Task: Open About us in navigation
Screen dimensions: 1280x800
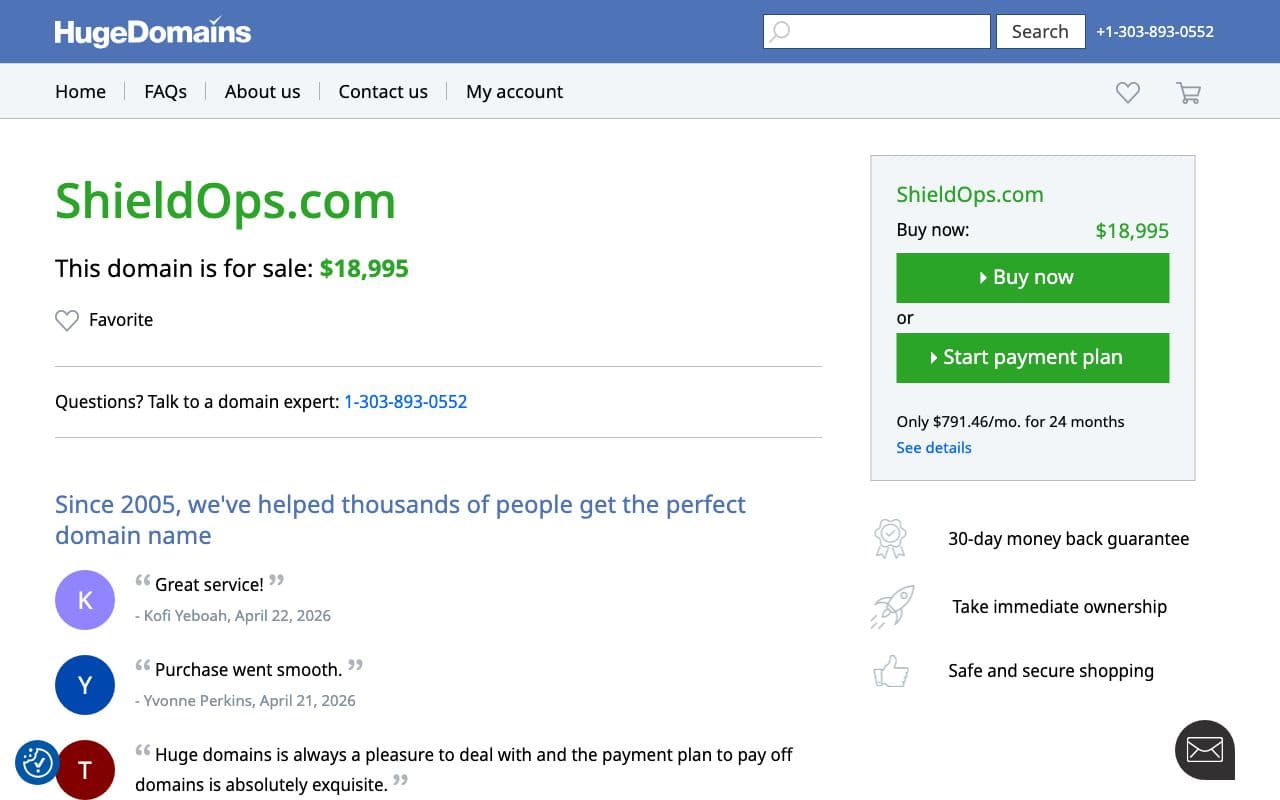Action: tap(262, 92)
